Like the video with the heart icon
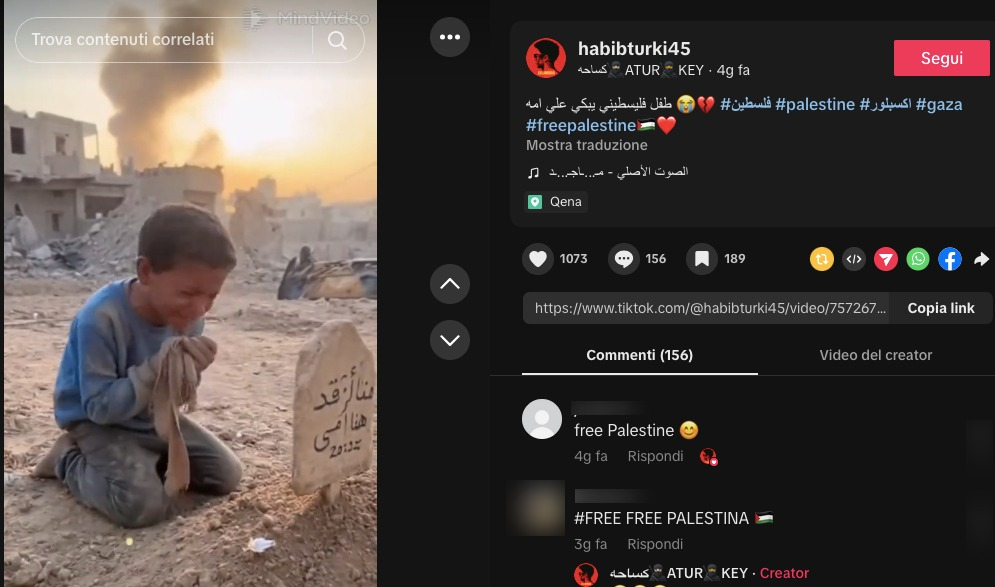Viewport: 995px width, 587px height. click(x=537, y=259)
